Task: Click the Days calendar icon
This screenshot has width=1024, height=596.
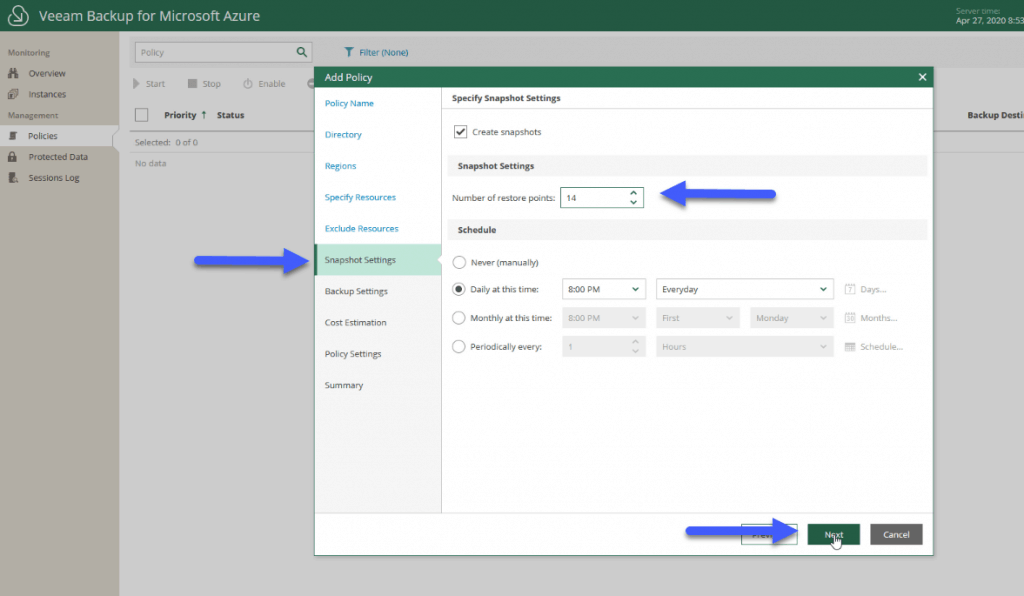Action: tap(850, 289)
